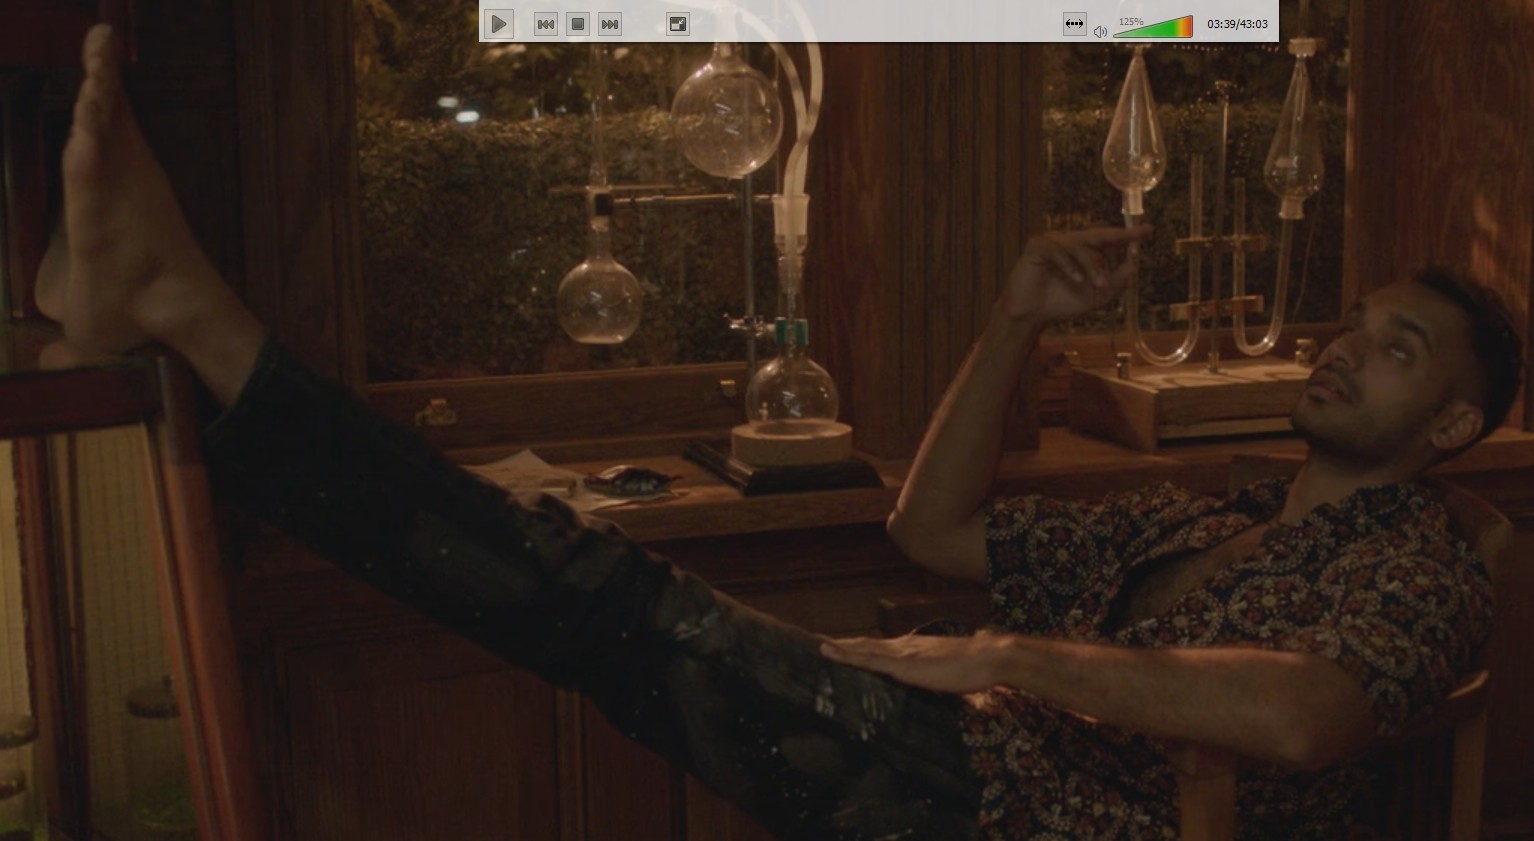Click the double-arrow icon beside the speaker
The image size is (1534, 841).
pyautogui.click(x=1073, y=24)
